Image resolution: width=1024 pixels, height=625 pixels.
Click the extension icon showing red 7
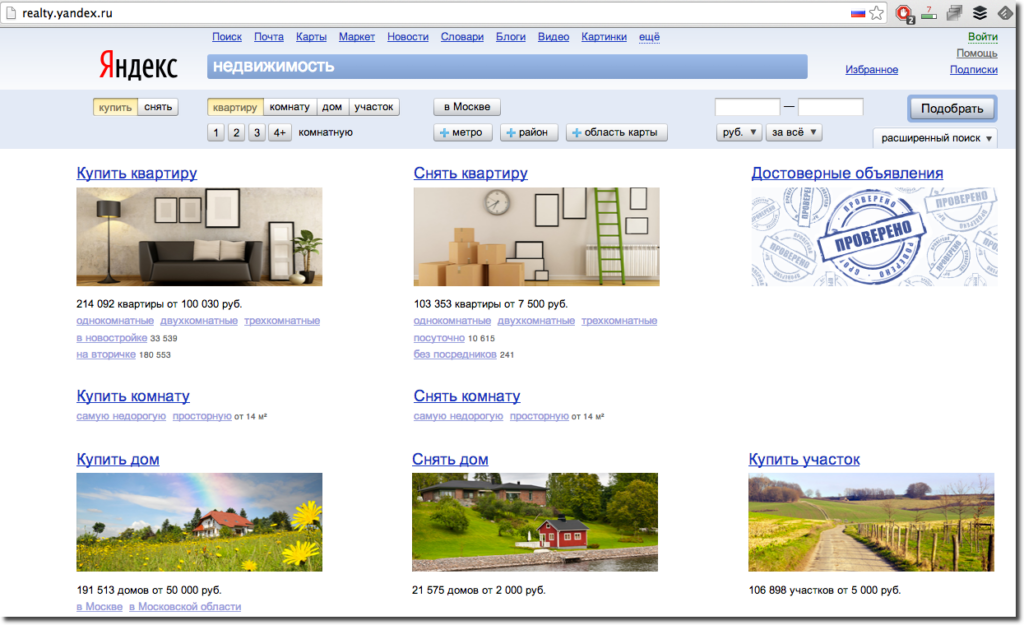(x=930, y=13)
